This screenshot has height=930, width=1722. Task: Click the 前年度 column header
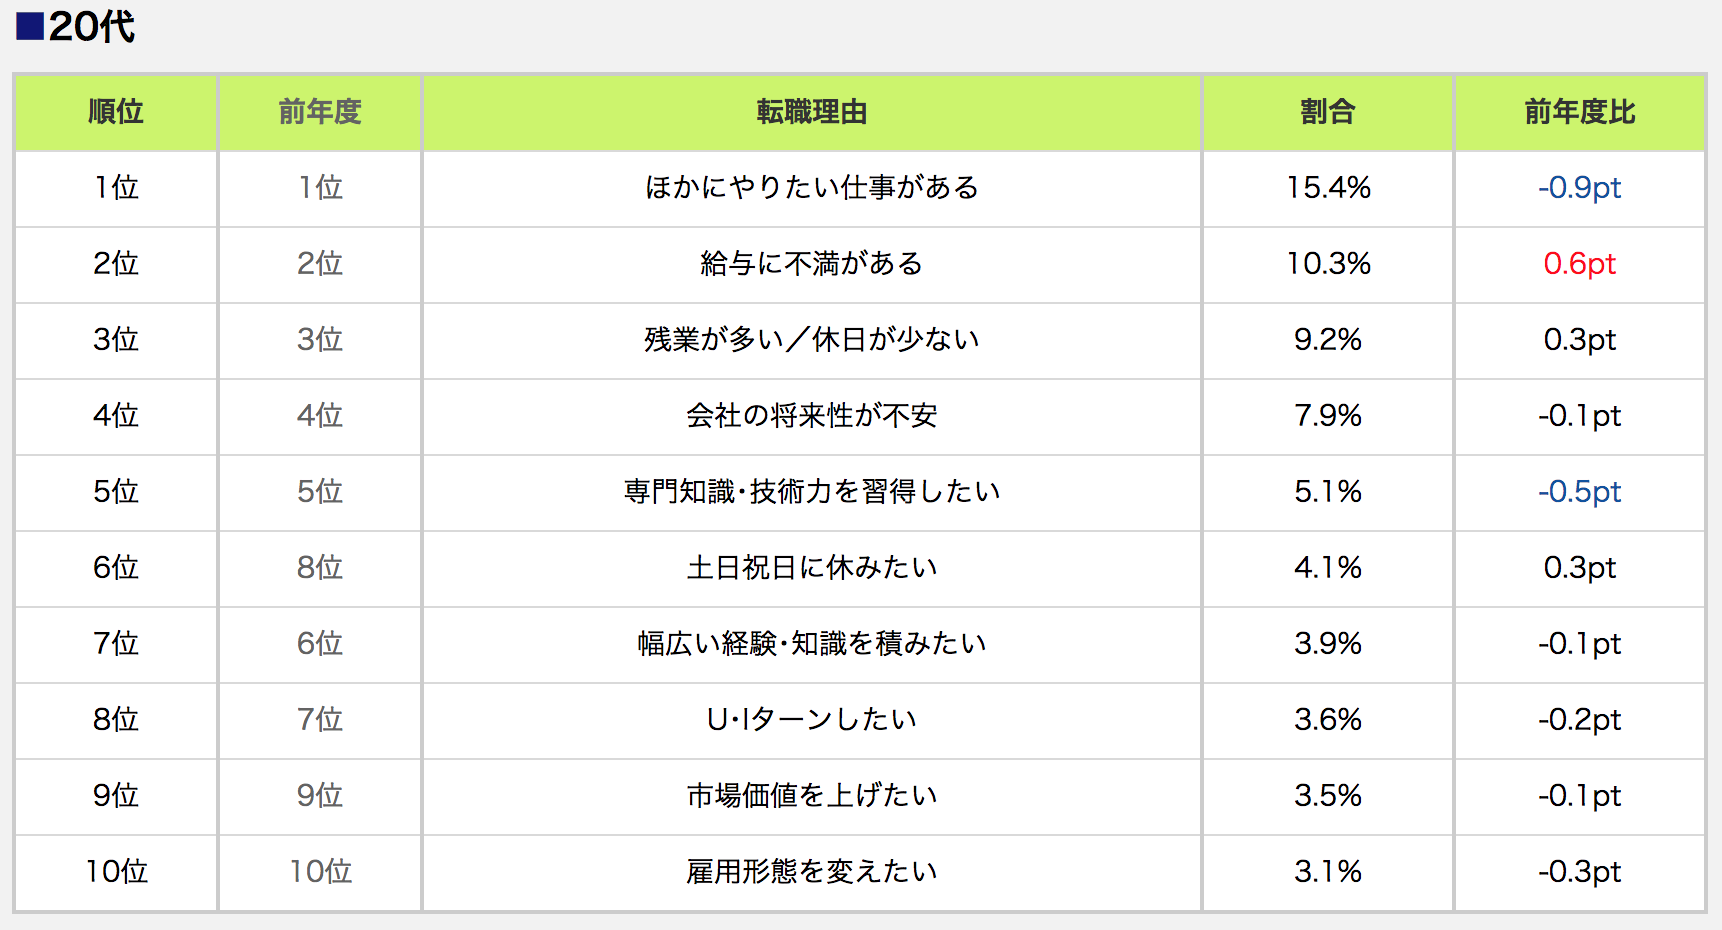click(320, 112)
